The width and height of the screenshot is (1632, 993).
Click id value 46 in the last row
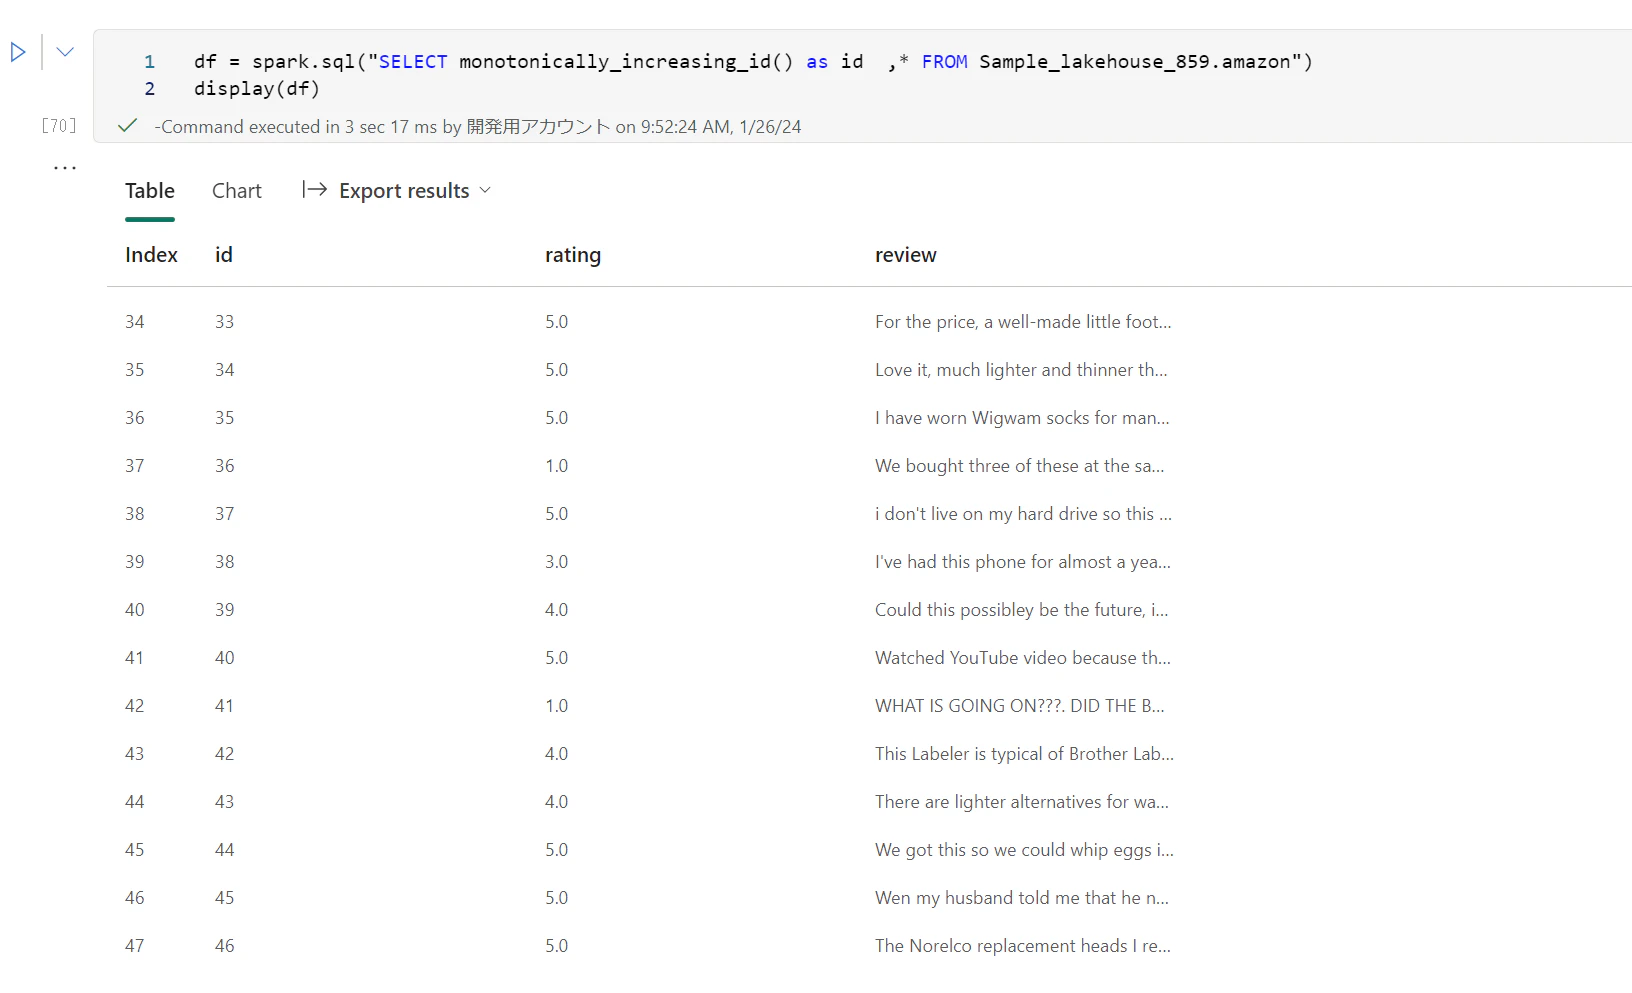coord(225,946)
